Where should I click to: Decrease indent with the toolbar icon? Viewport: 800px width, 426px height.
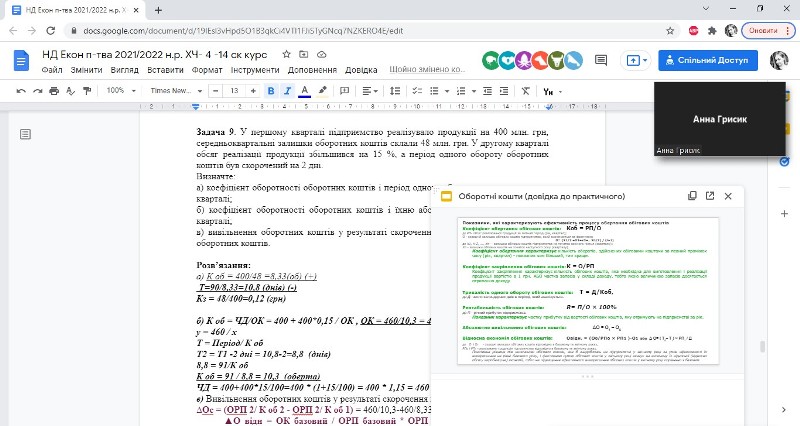pyautogui.click(x=487, y=91)
